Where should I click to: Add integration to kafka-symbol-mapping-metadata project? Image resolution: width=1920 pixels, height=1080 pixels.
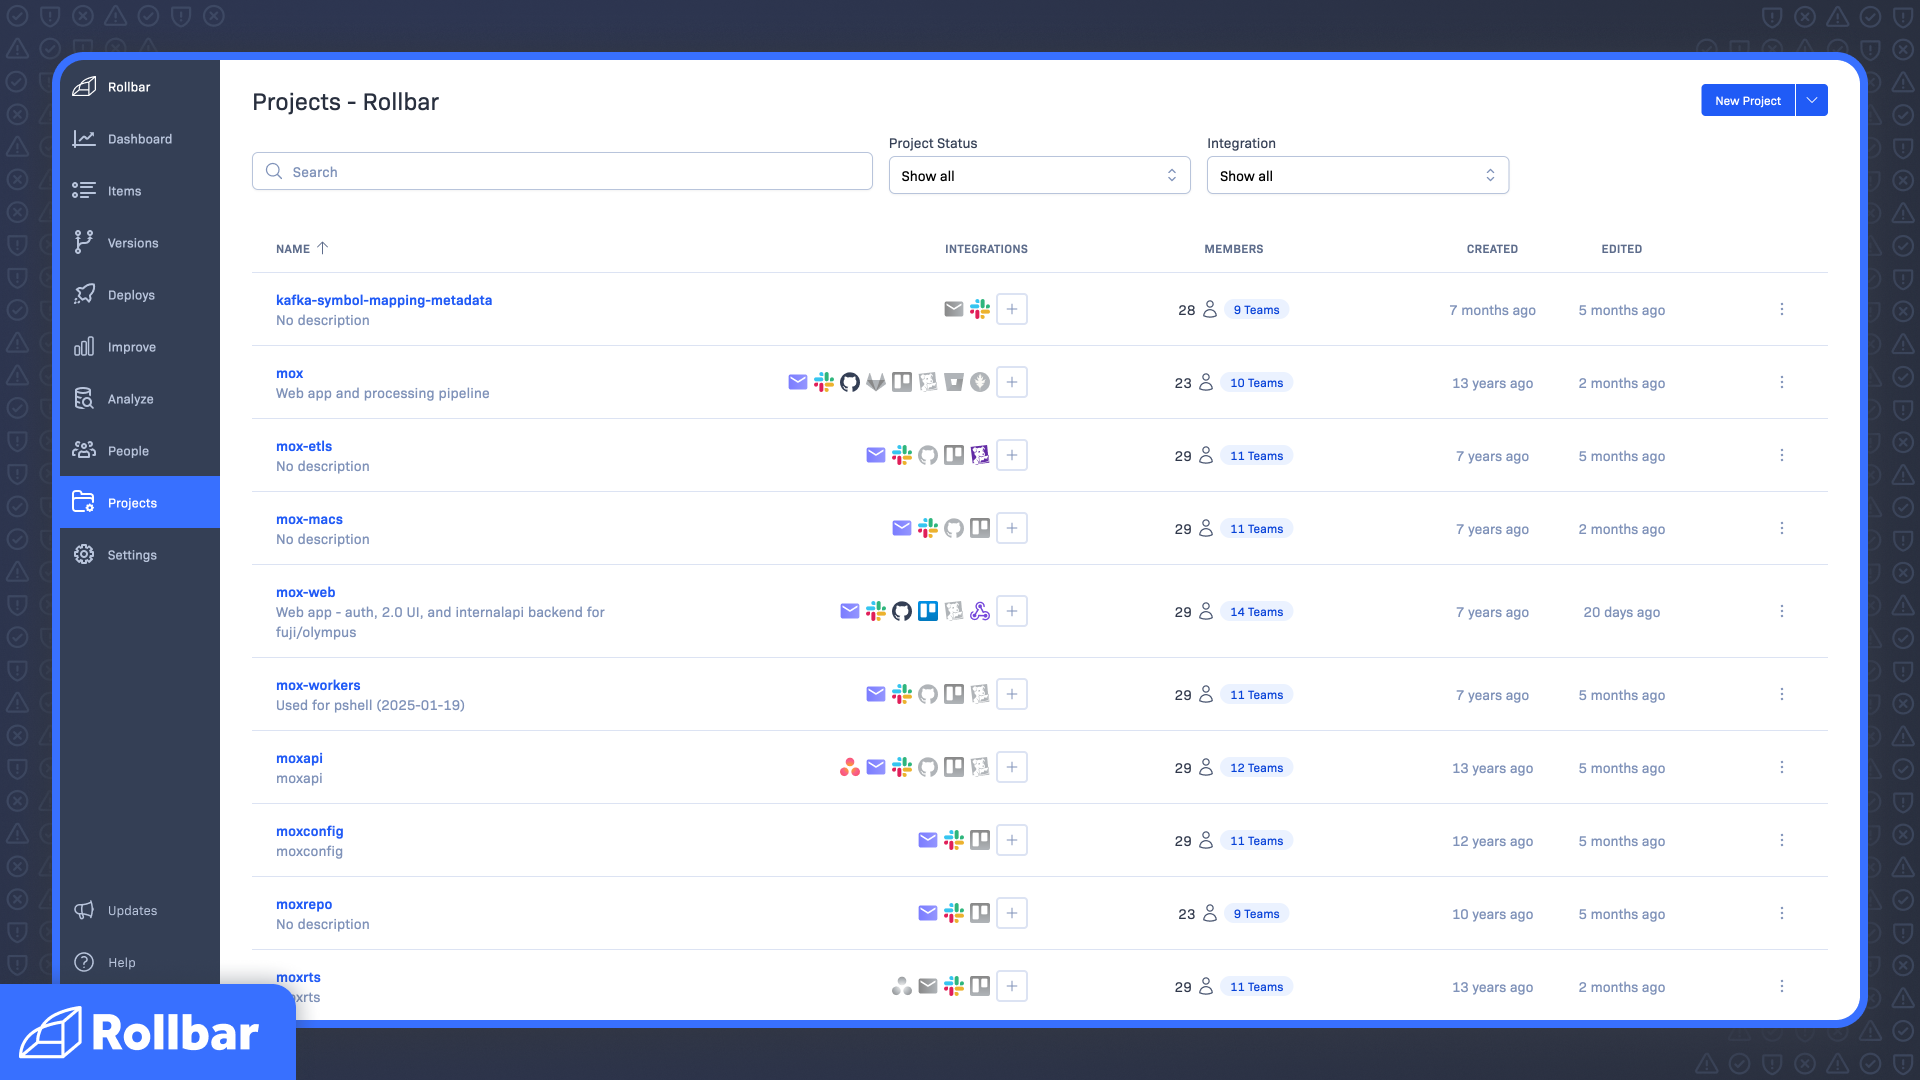point(1012,309)
